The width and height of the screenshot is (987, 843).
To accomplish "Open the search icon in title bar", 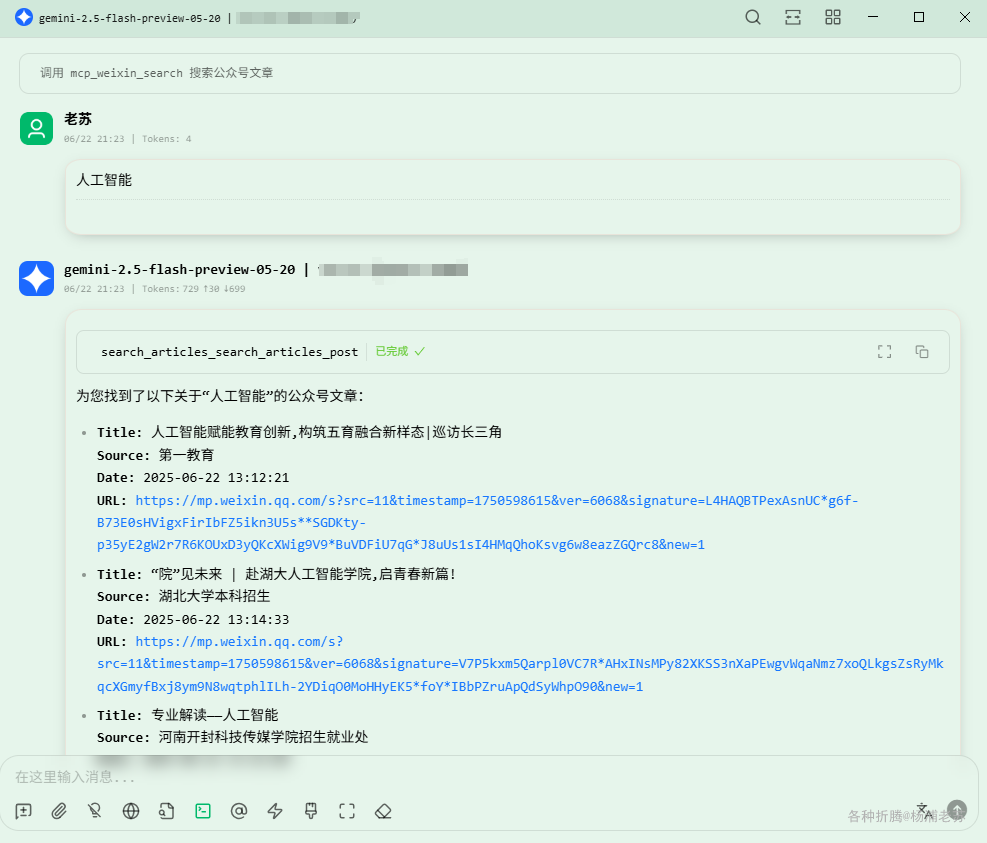I will pos(753,17).
